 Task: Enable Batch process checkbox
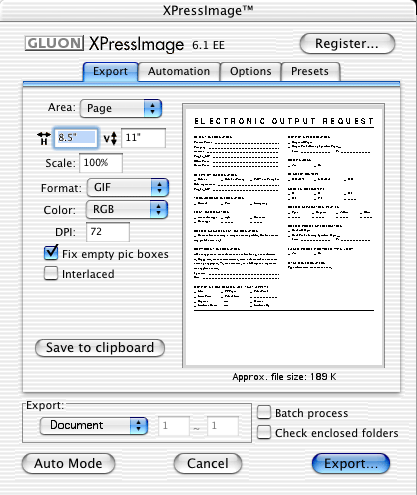point(264,412)
